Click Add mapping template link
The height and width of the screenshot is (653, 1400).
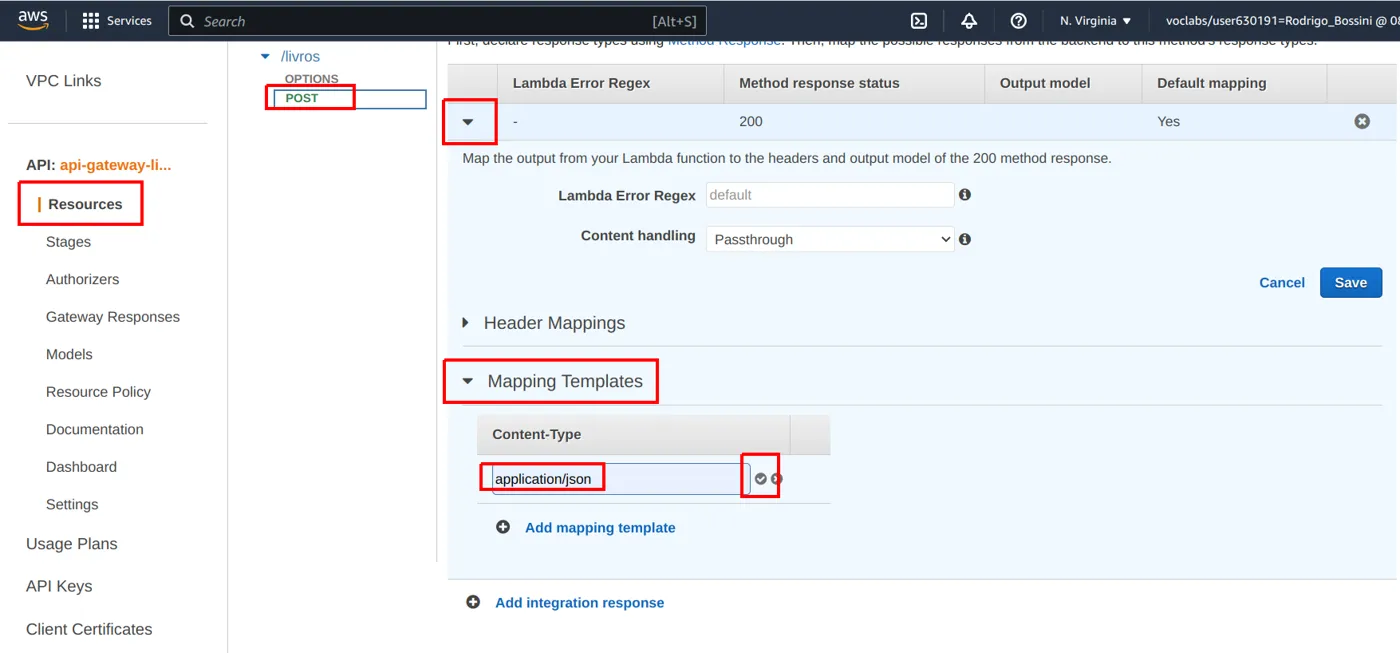pyautogui.click(x=600, y=527)
